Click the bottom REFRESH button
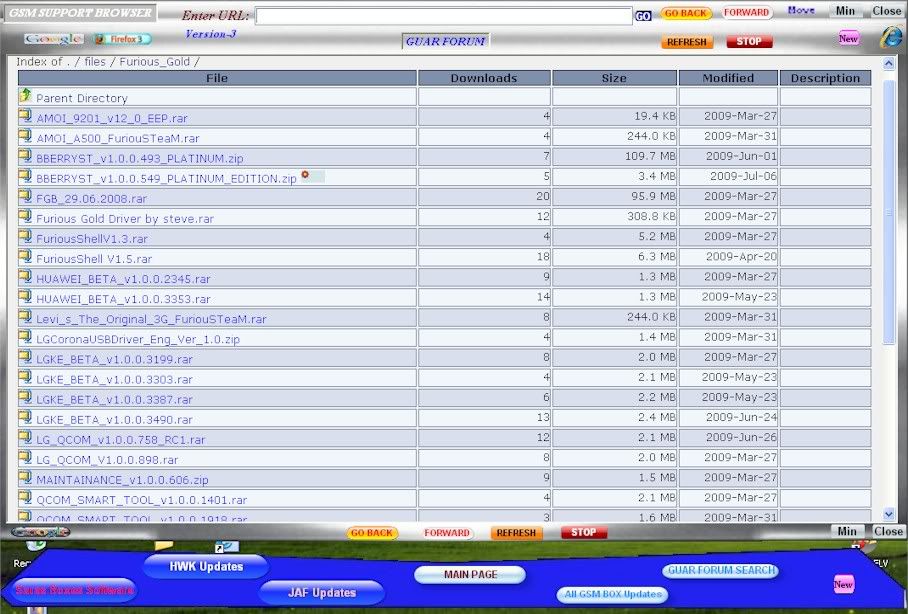The height and width of the screenshot is (614, 908). (516, 533)
